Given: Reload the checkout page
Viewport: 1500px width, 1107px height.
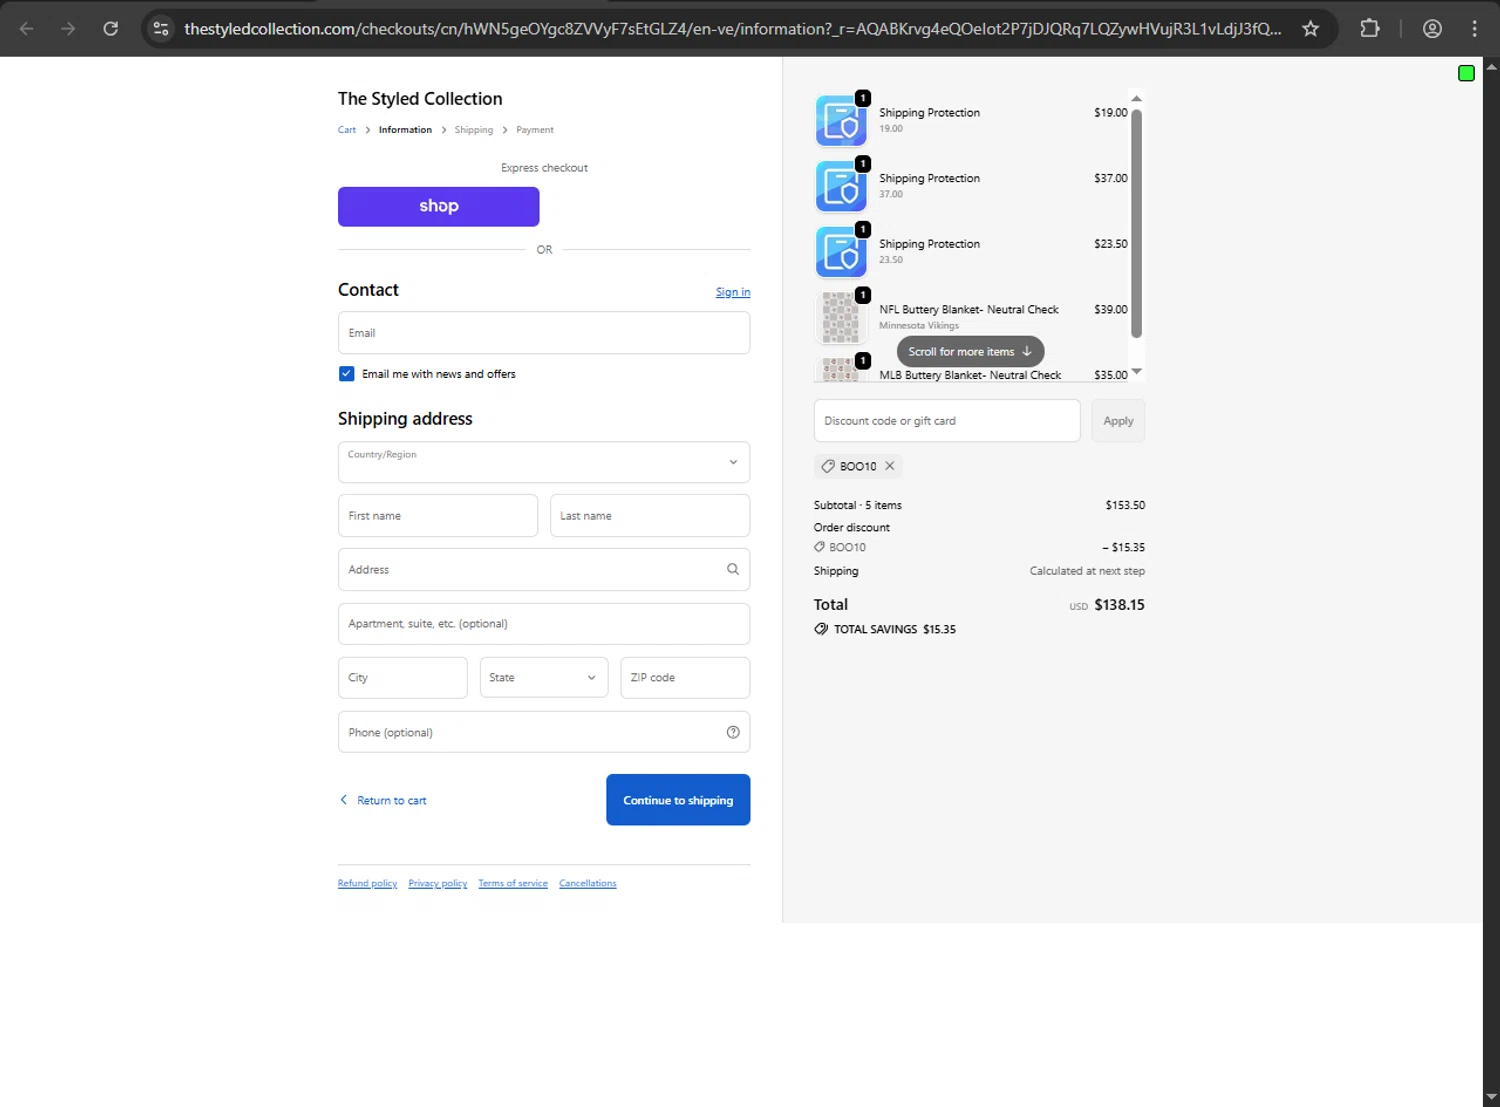Looking at the screenshot, I should point(111,29).
